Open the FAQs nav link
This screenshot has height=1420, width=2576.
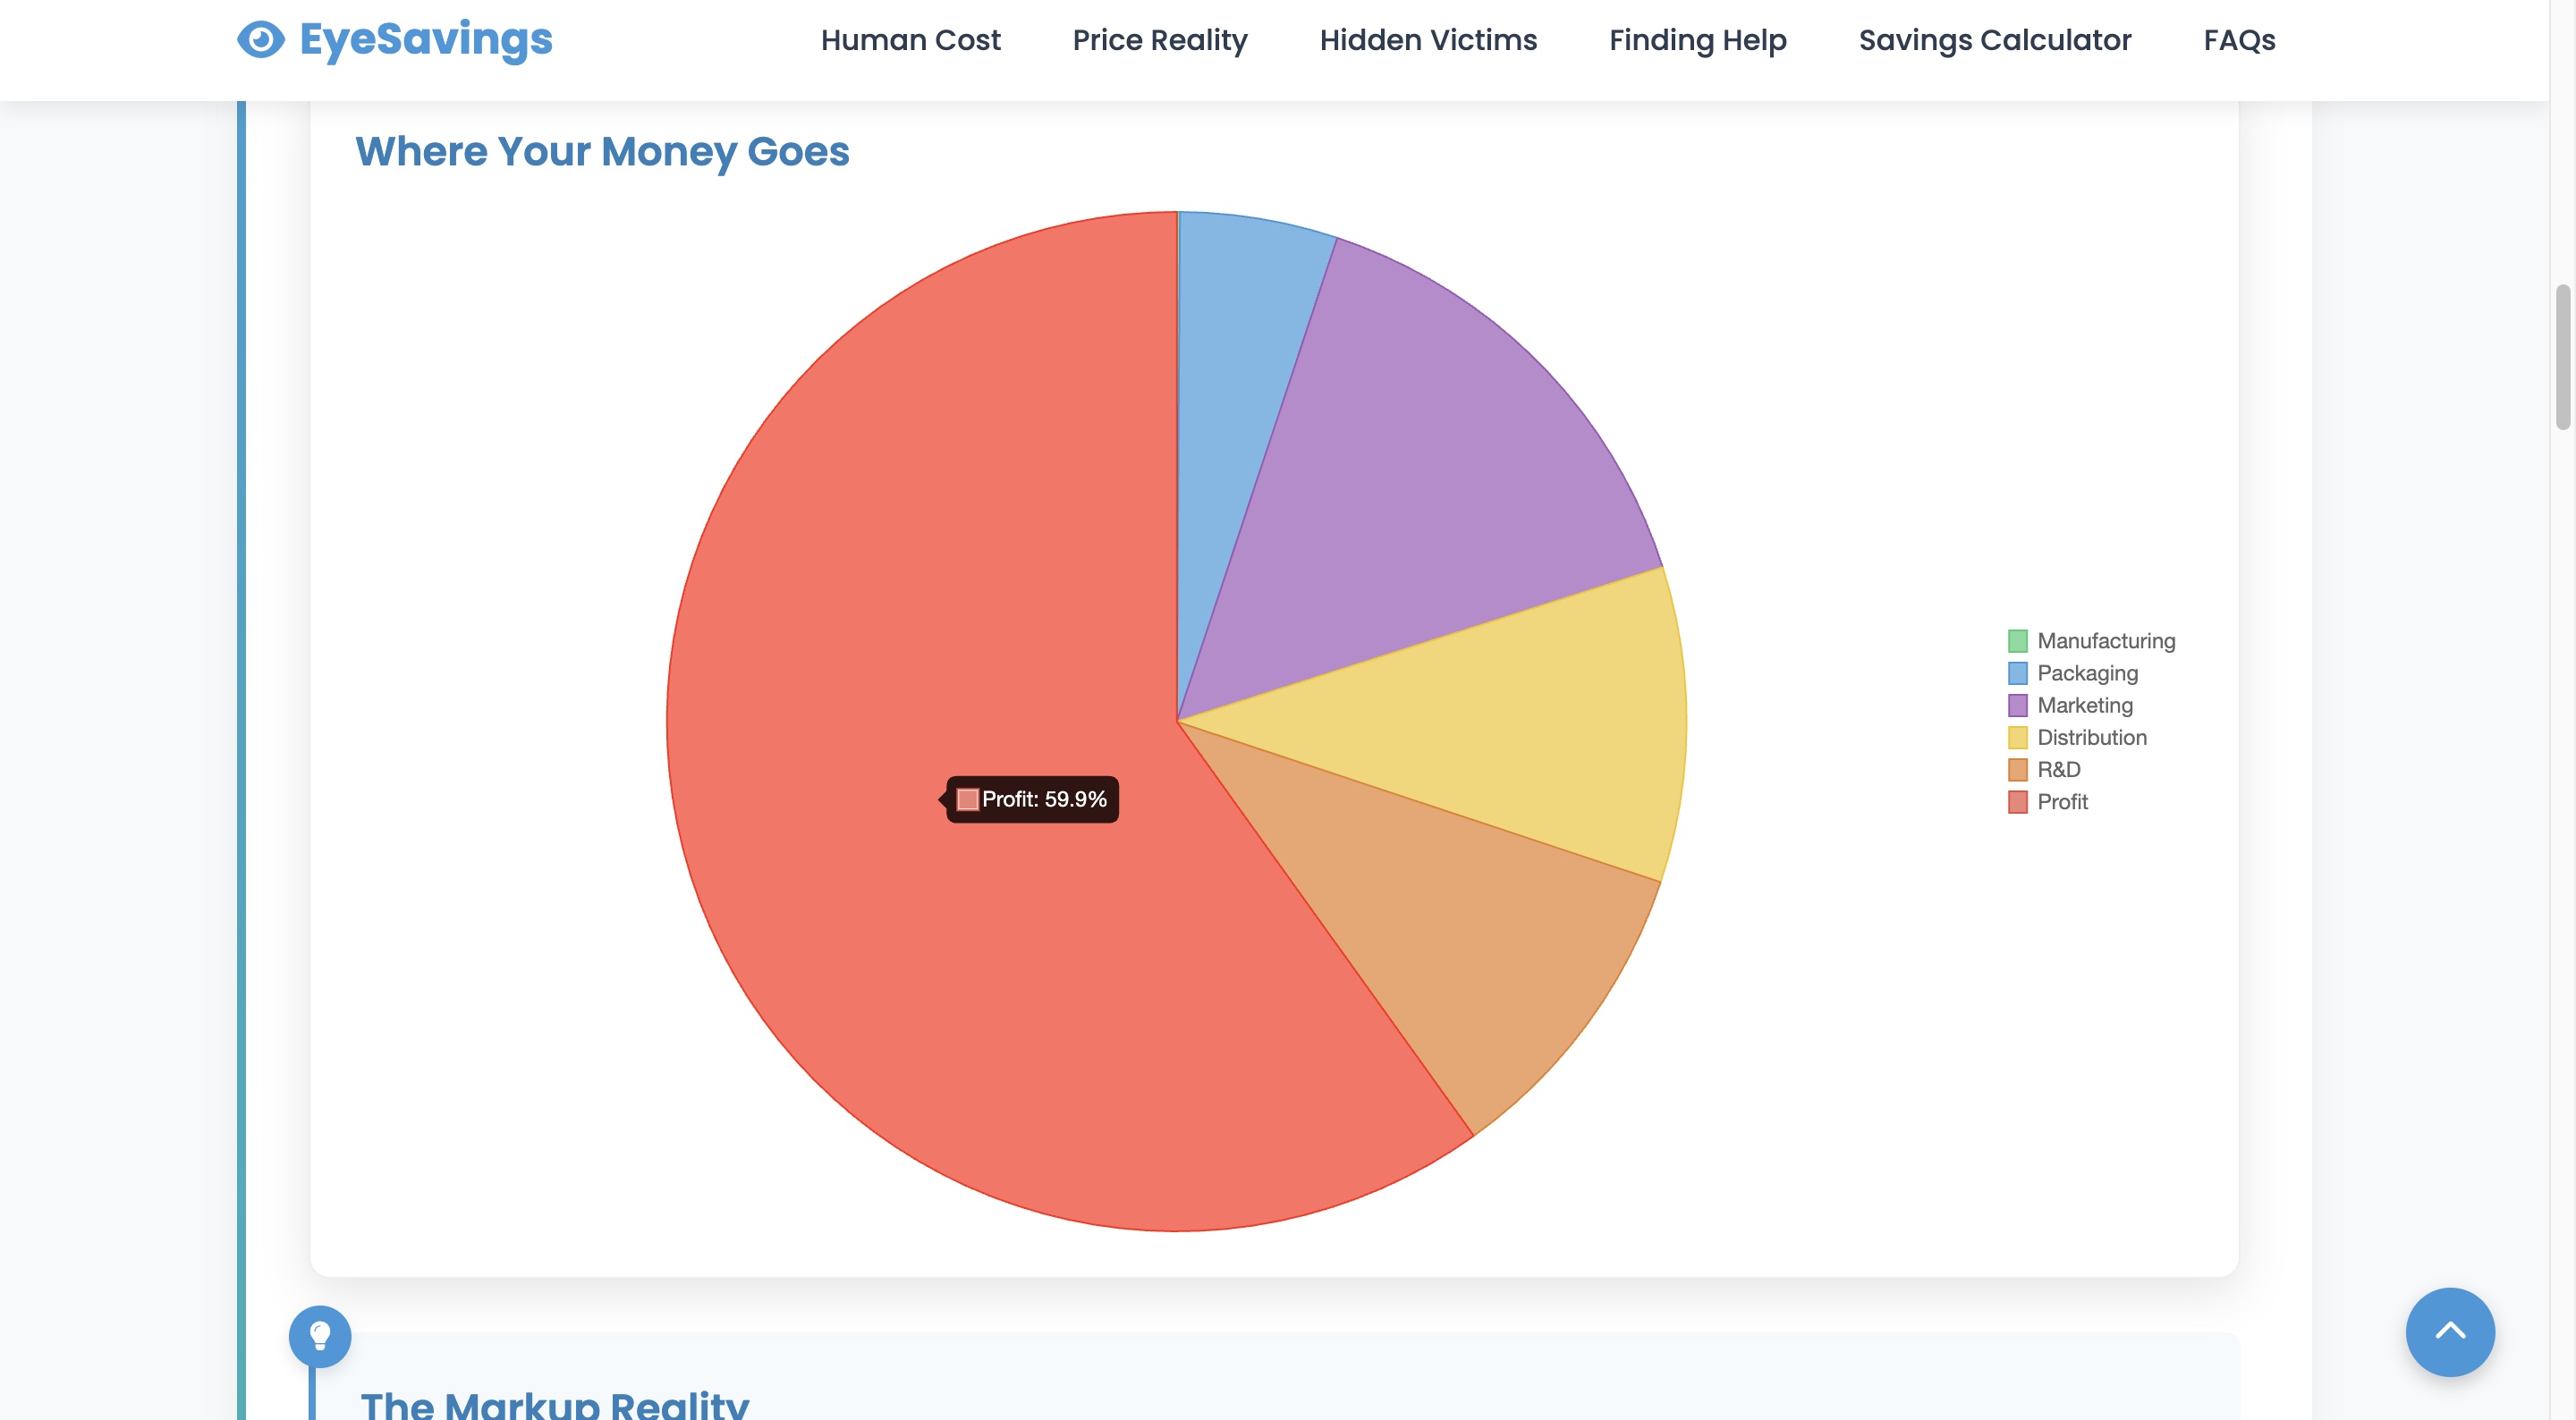pyautogui.click(x=2238, y=40)
